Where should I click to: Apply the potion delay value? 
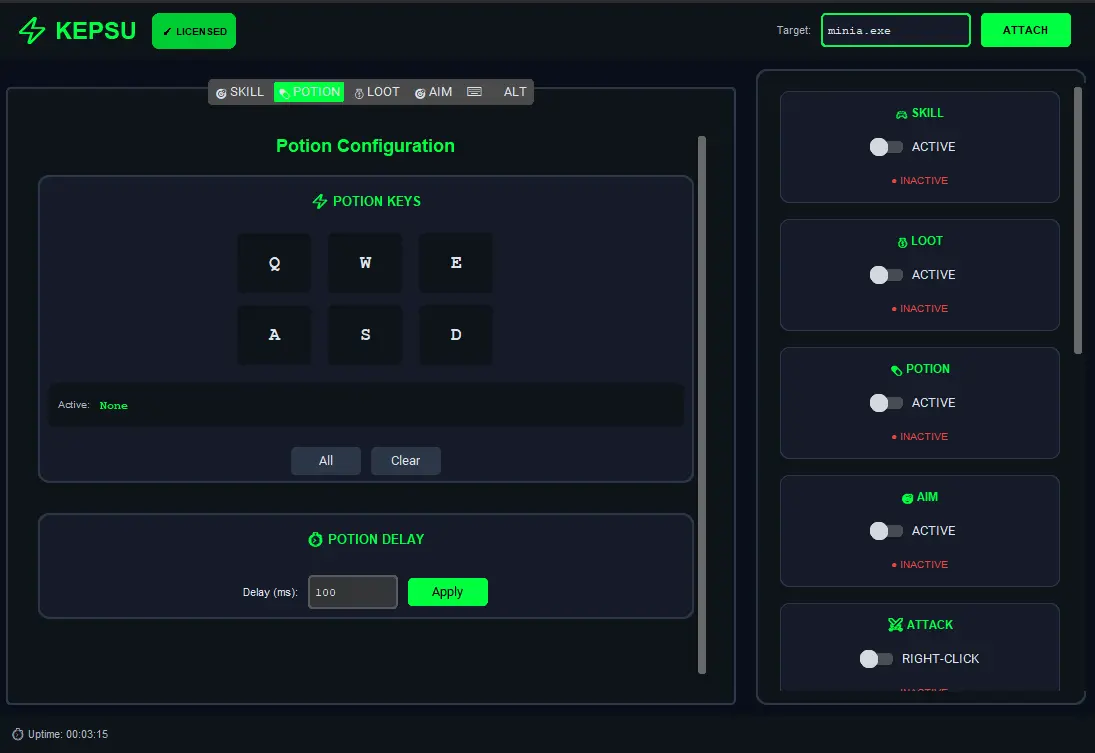[x=448, y=592]
